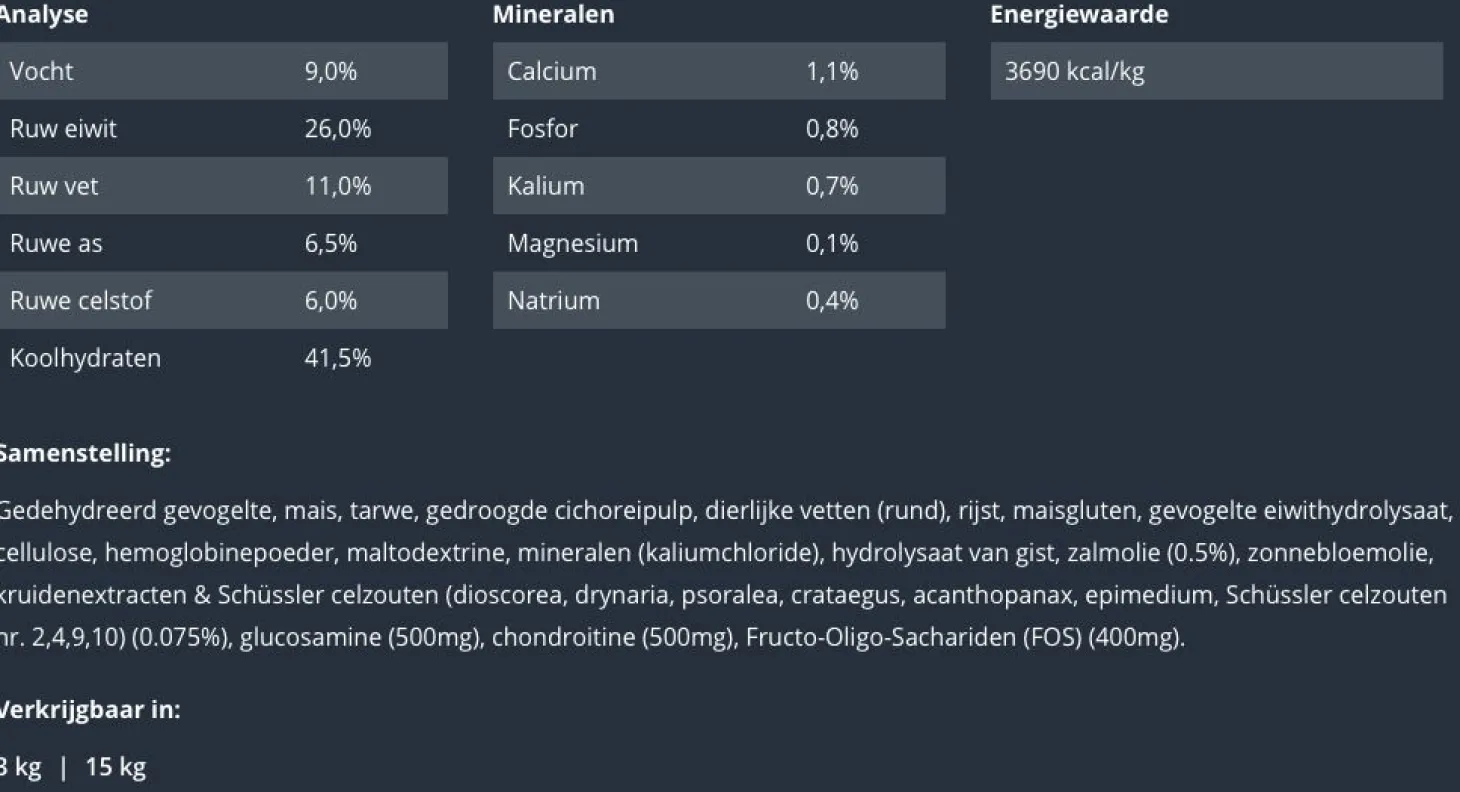Select the Natrium 0,4% value
This screenshot has height=792, width=1460.
832,301
